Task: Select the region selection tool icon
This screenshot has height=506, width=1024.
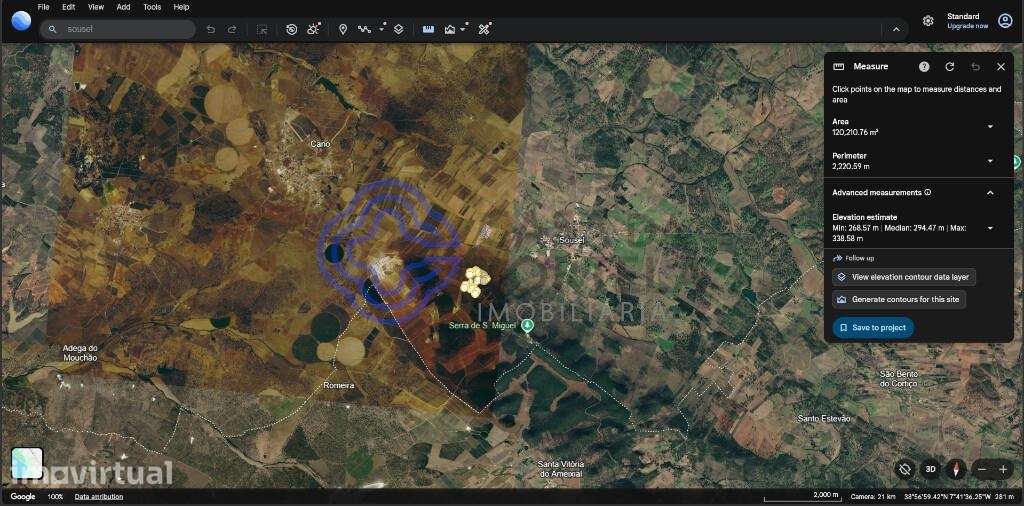Action: click(x=262, y=29)
